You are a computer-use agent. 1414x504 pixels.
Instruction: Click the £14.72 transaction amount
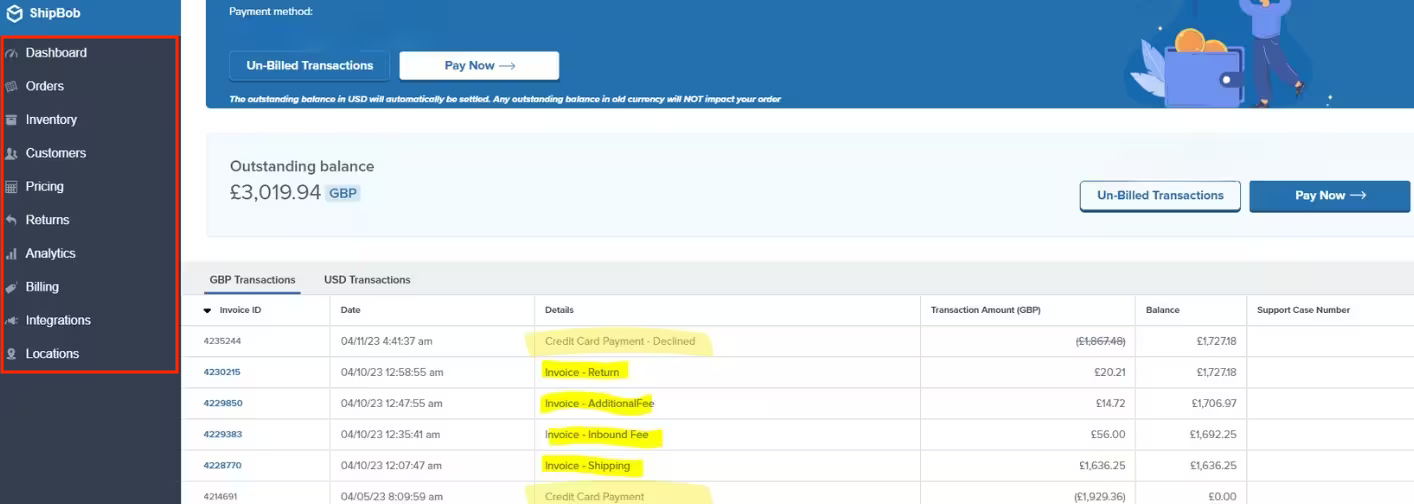click(x=1109, y=403)
